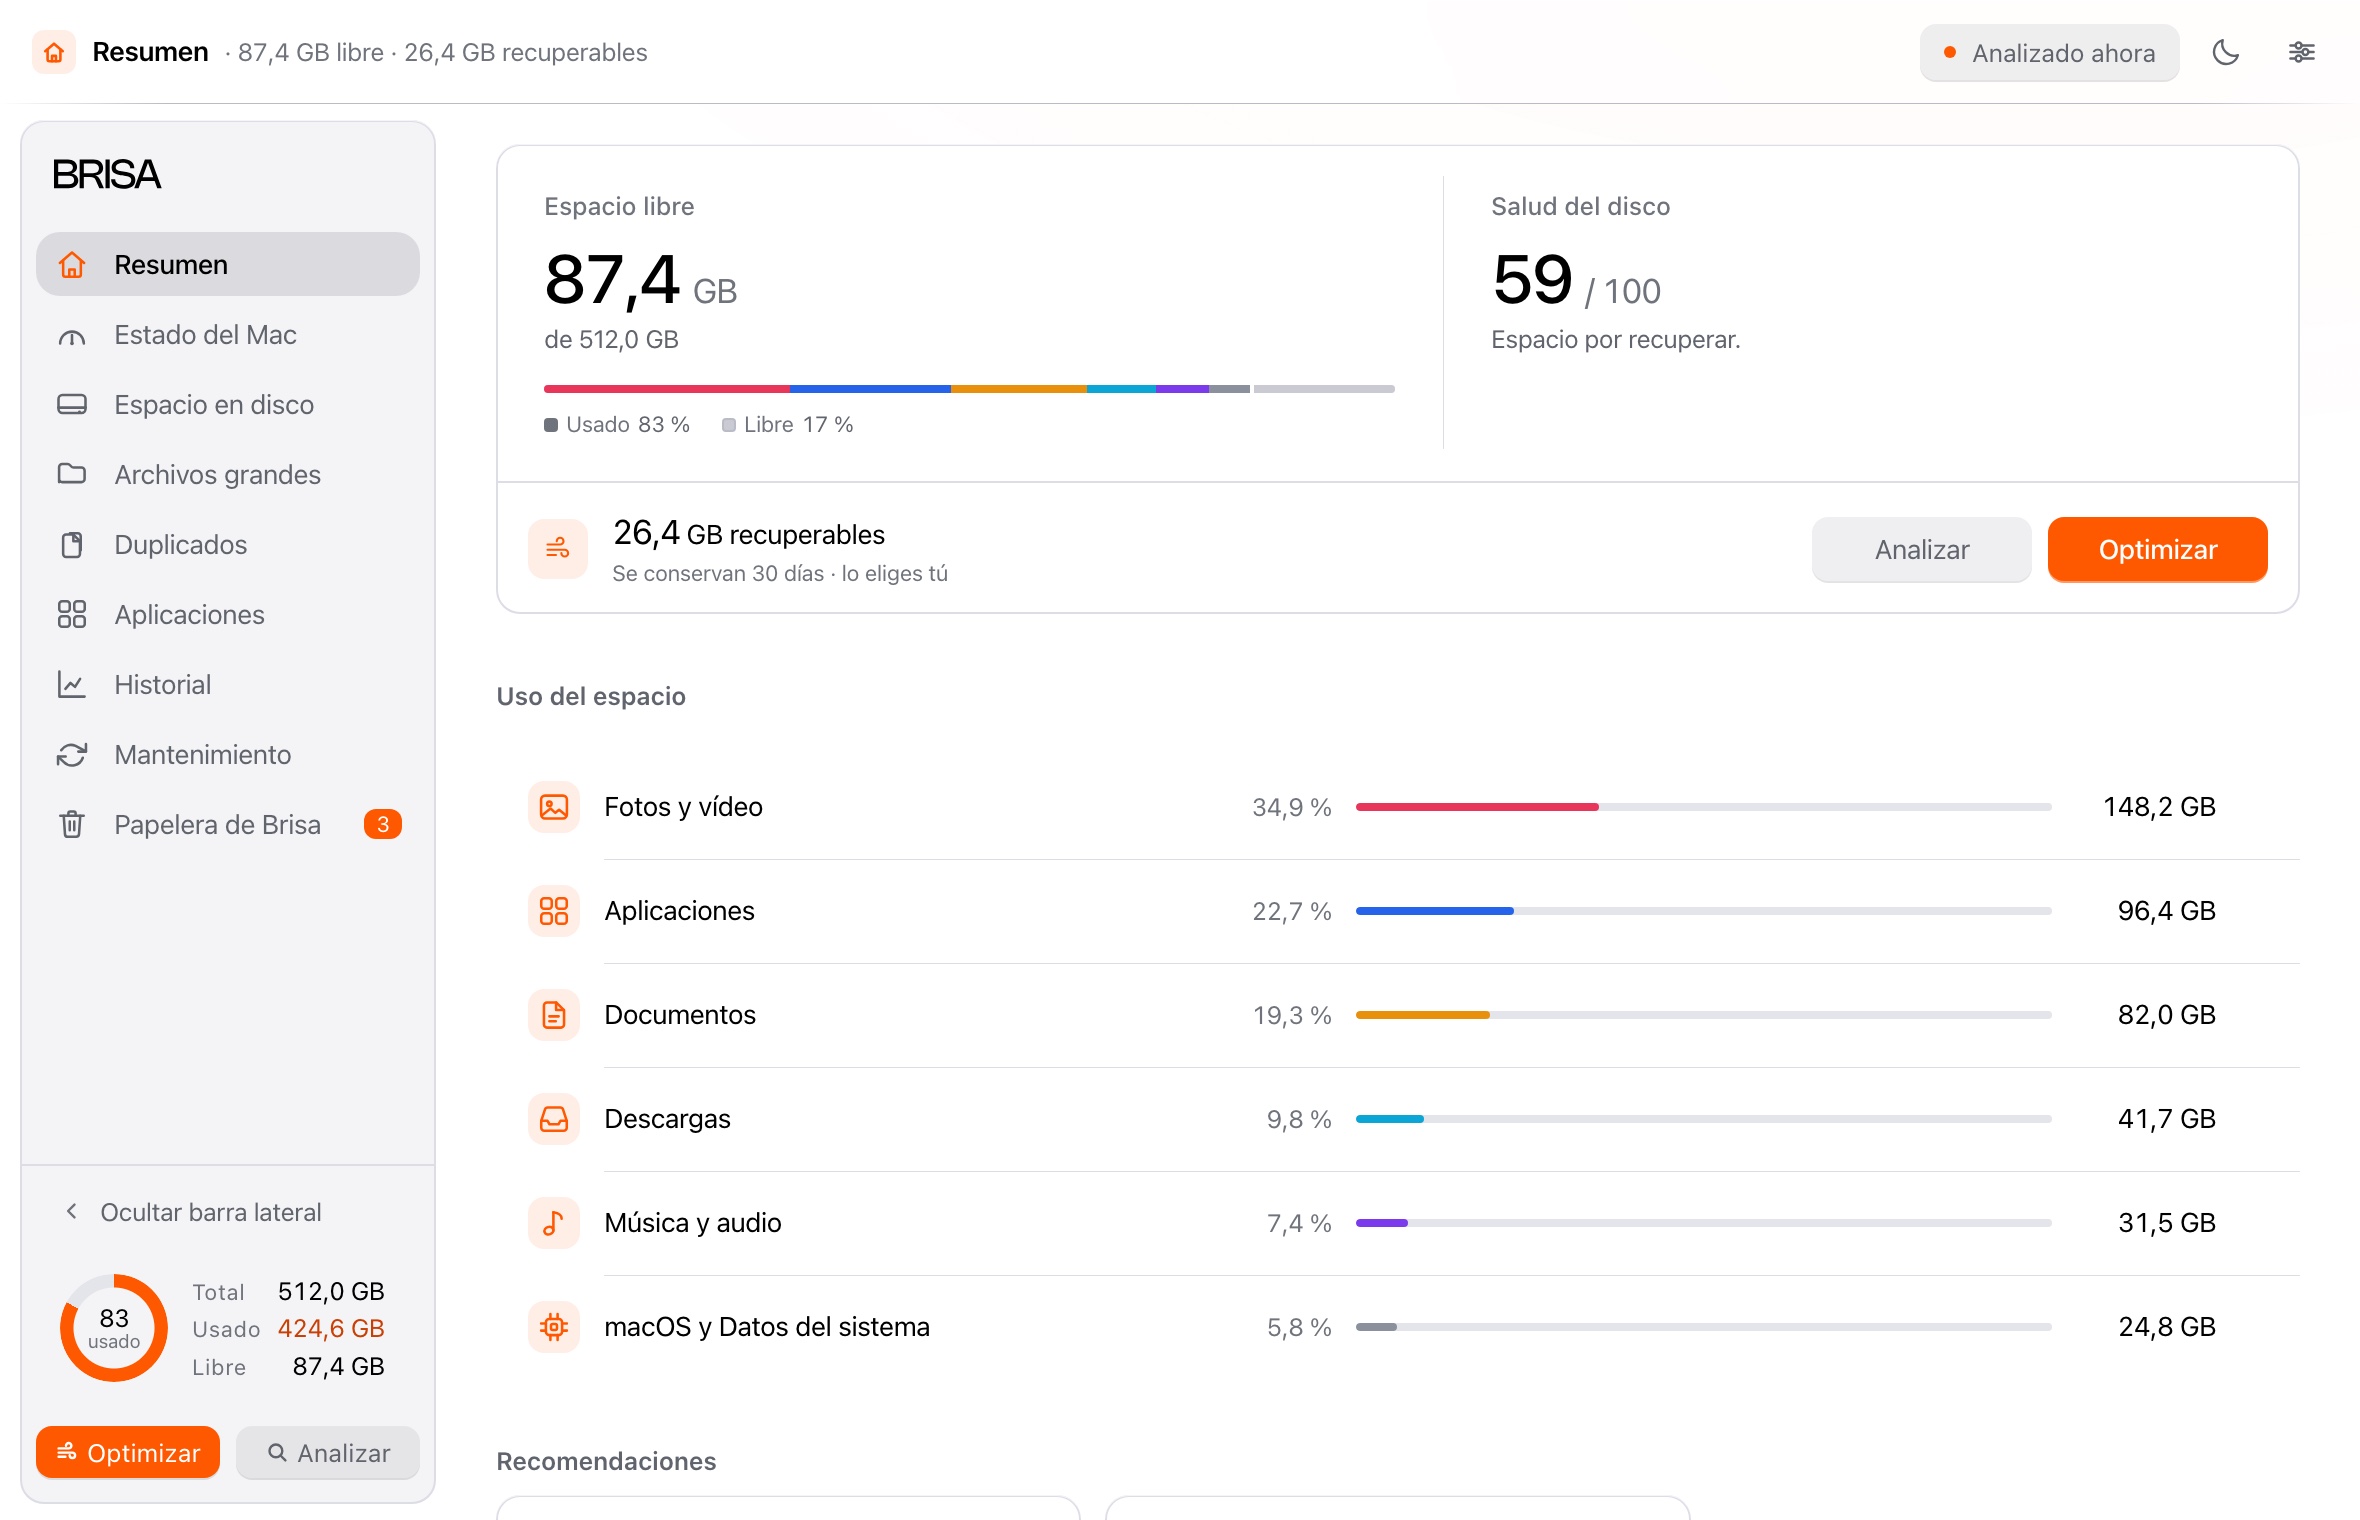2360x1520 pixels.
Task: Open settings via the sliders icon
Action: 2301,52
